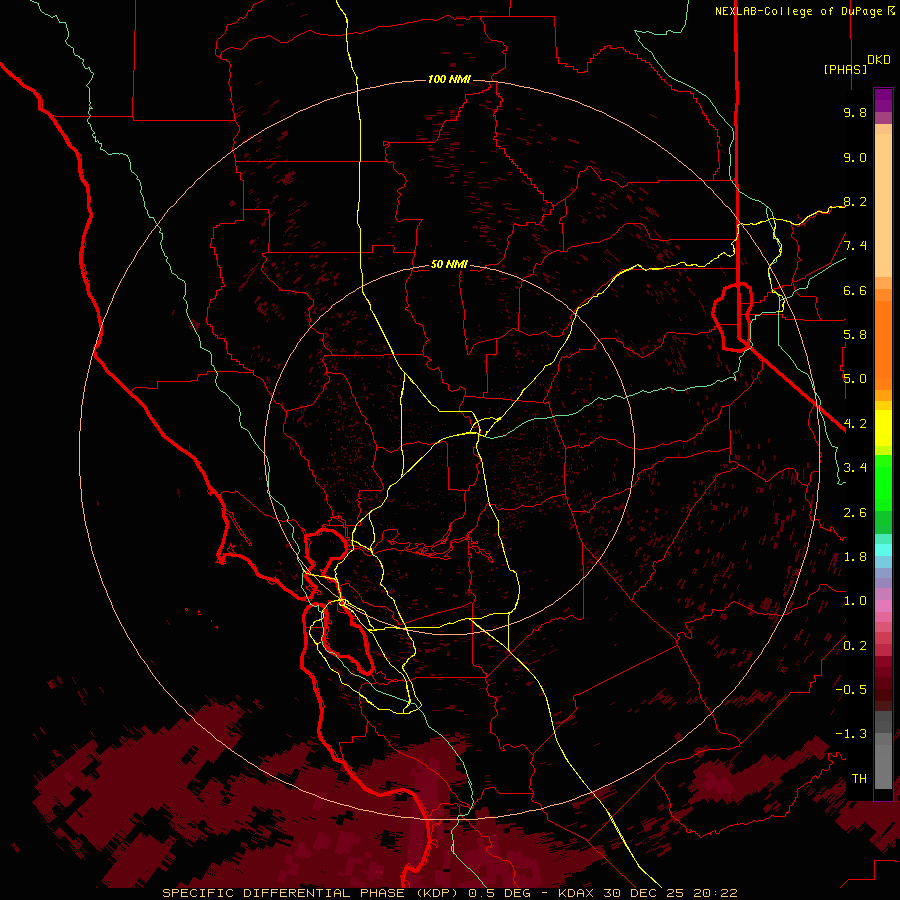Viewport: 900px width, 900px height.
Task: Select the 0.2 scale value
Action: click(855, 646)
